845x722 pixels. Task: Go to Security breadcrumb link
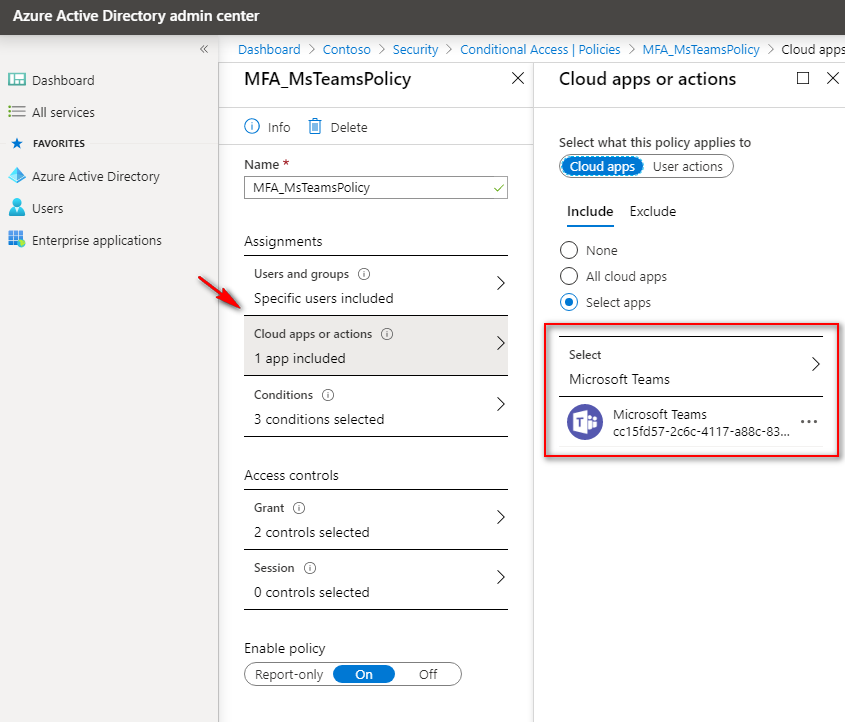(415, 50)
